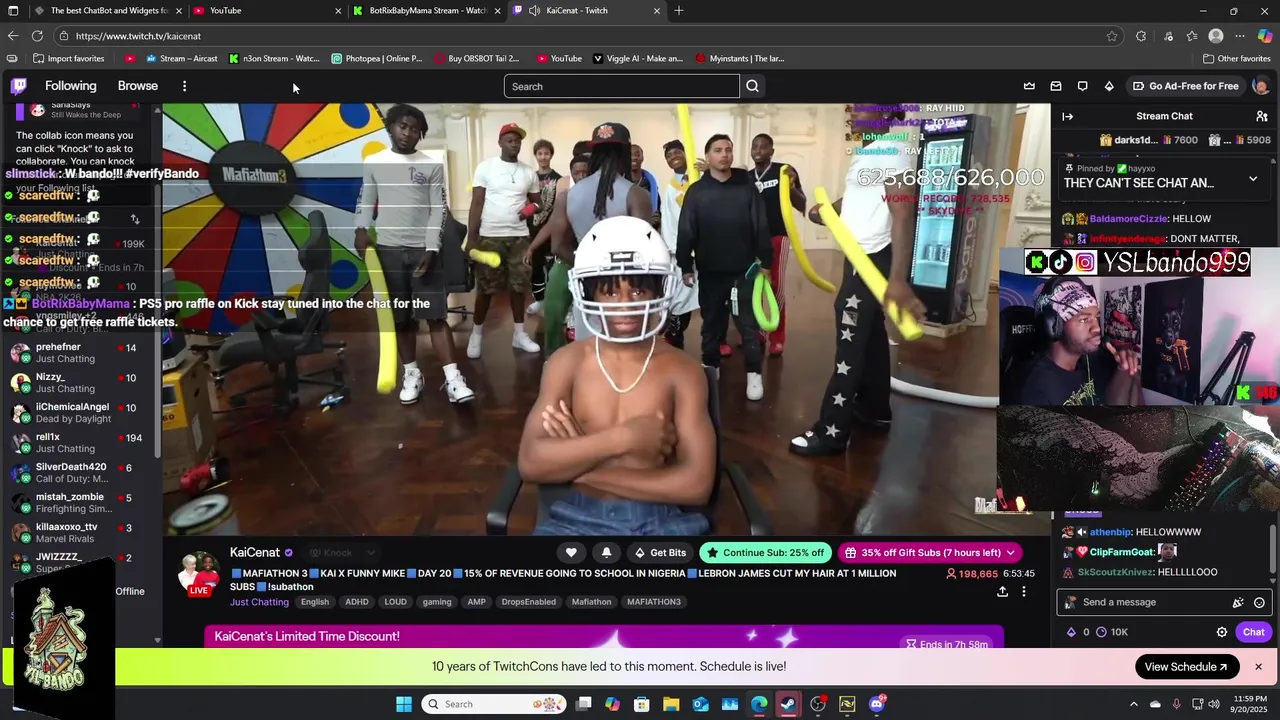Click the Get Bits button
Viewport: 1280px width, 720px height.
click(x=660, y=552)
